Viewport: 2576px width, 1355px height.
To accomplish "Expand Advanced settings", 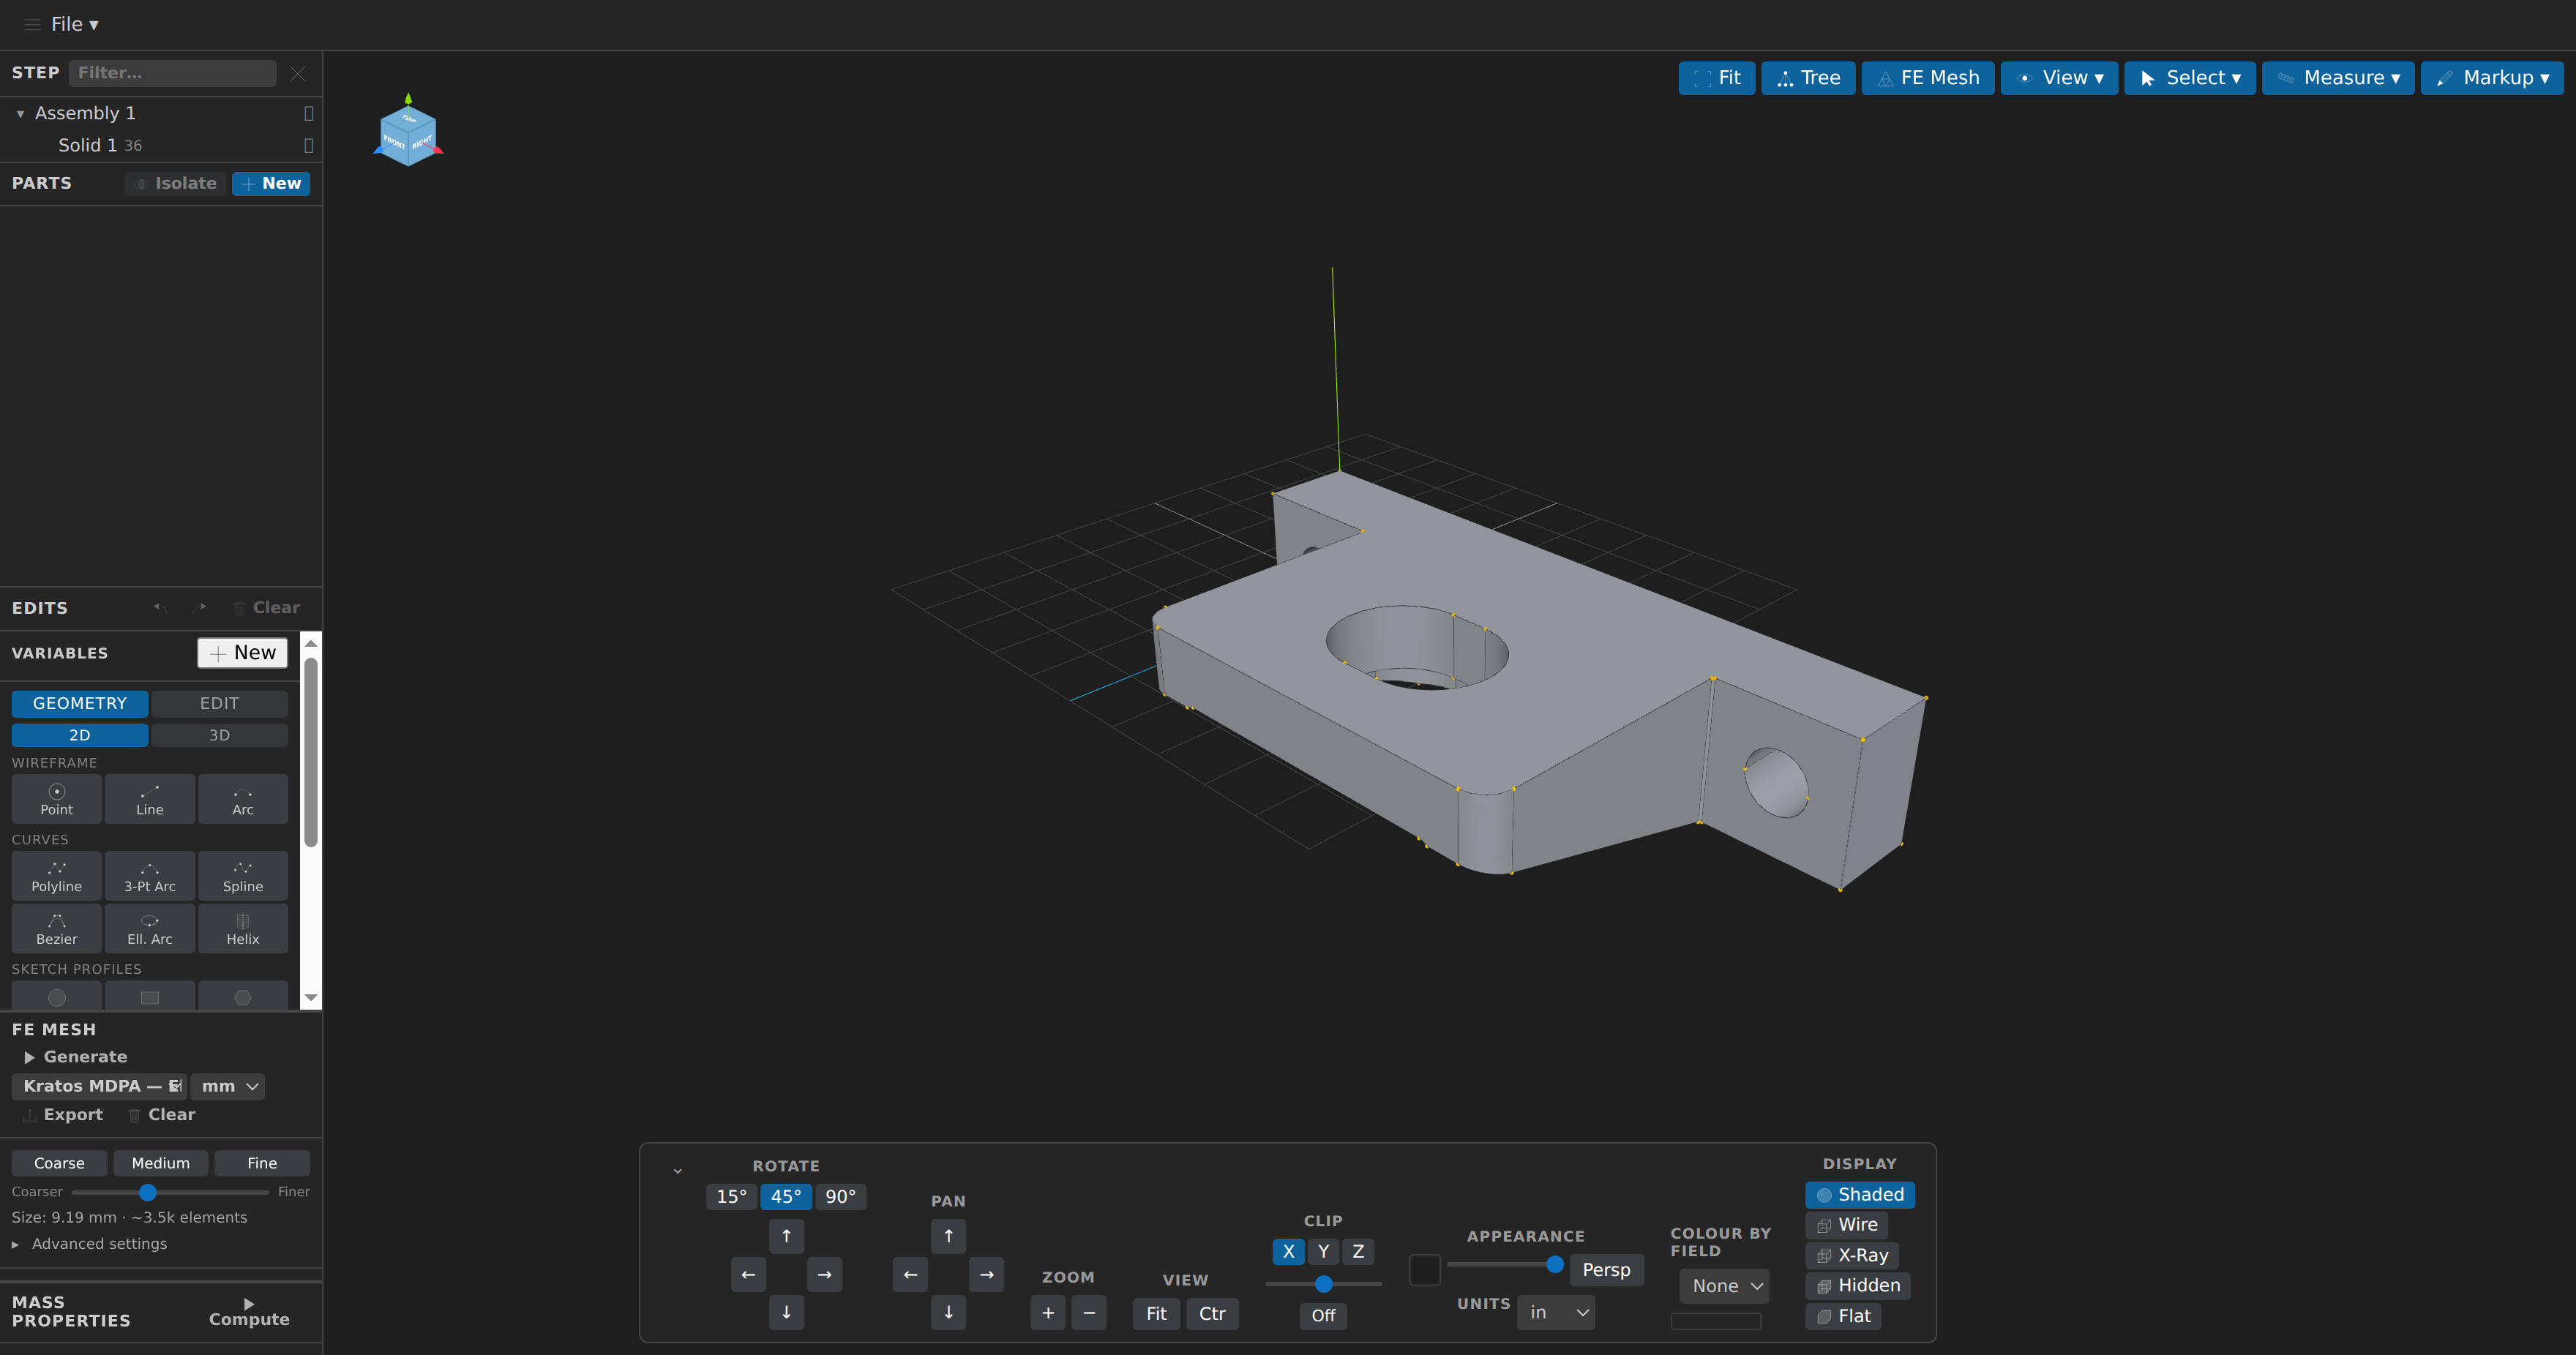I will [89, 1244].
